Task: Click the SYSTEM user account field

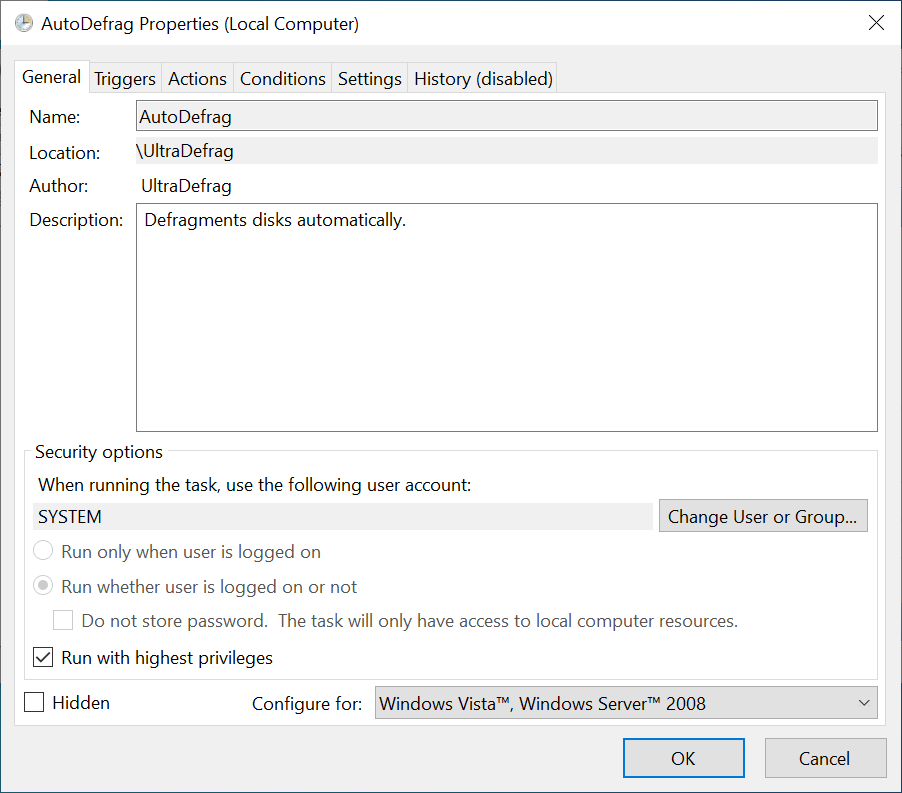Action: 343,517
